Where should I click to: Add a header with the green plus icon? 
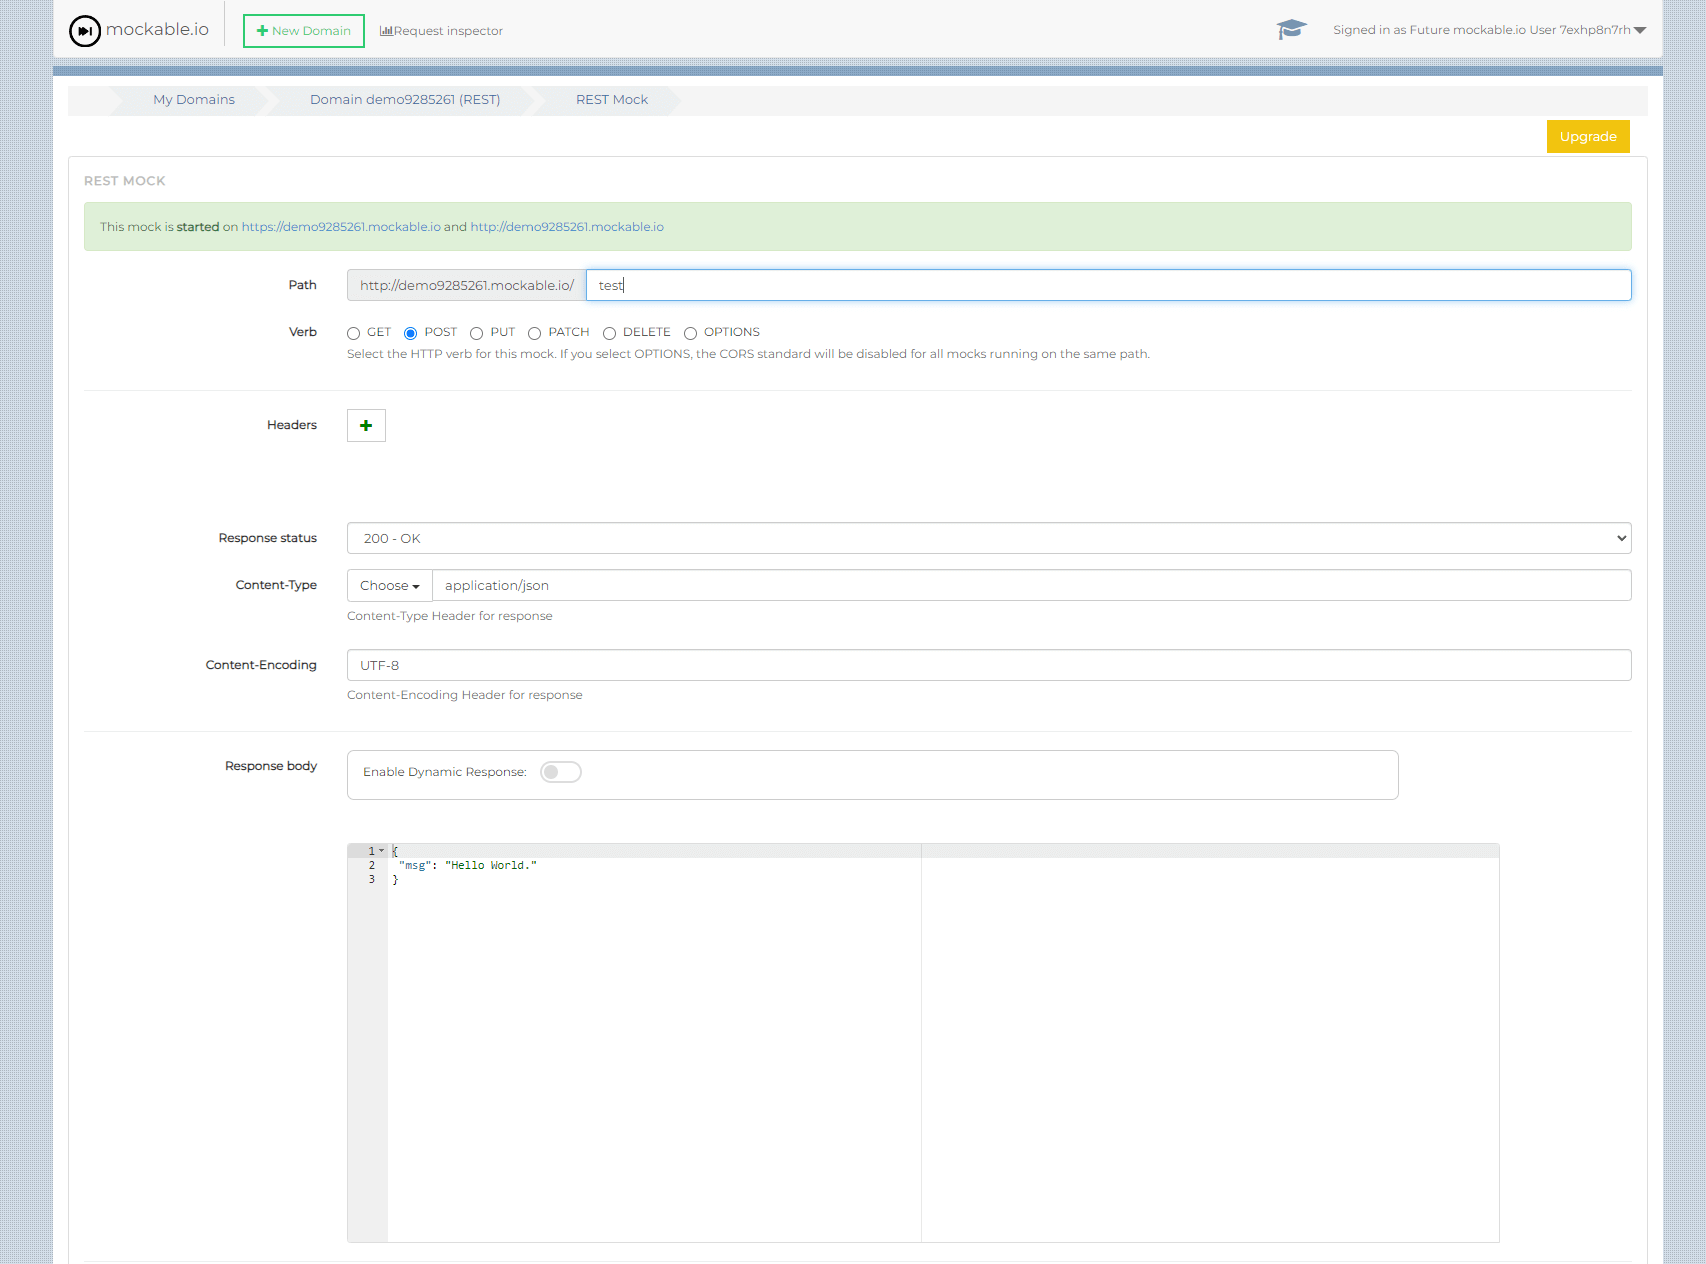[x=366, y=425]
